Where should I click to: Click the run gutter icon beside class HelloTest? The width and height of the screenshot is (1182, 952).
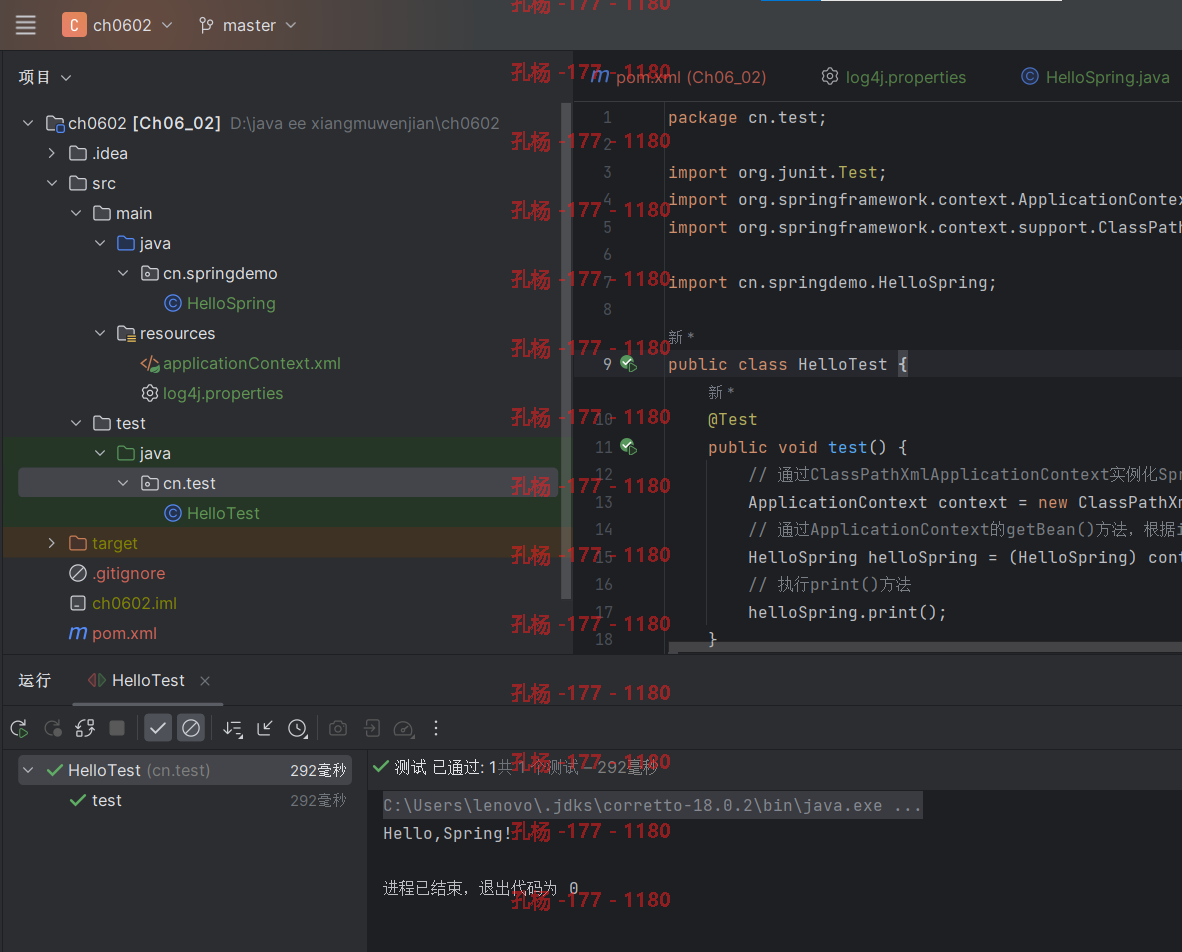coord(628,364)
